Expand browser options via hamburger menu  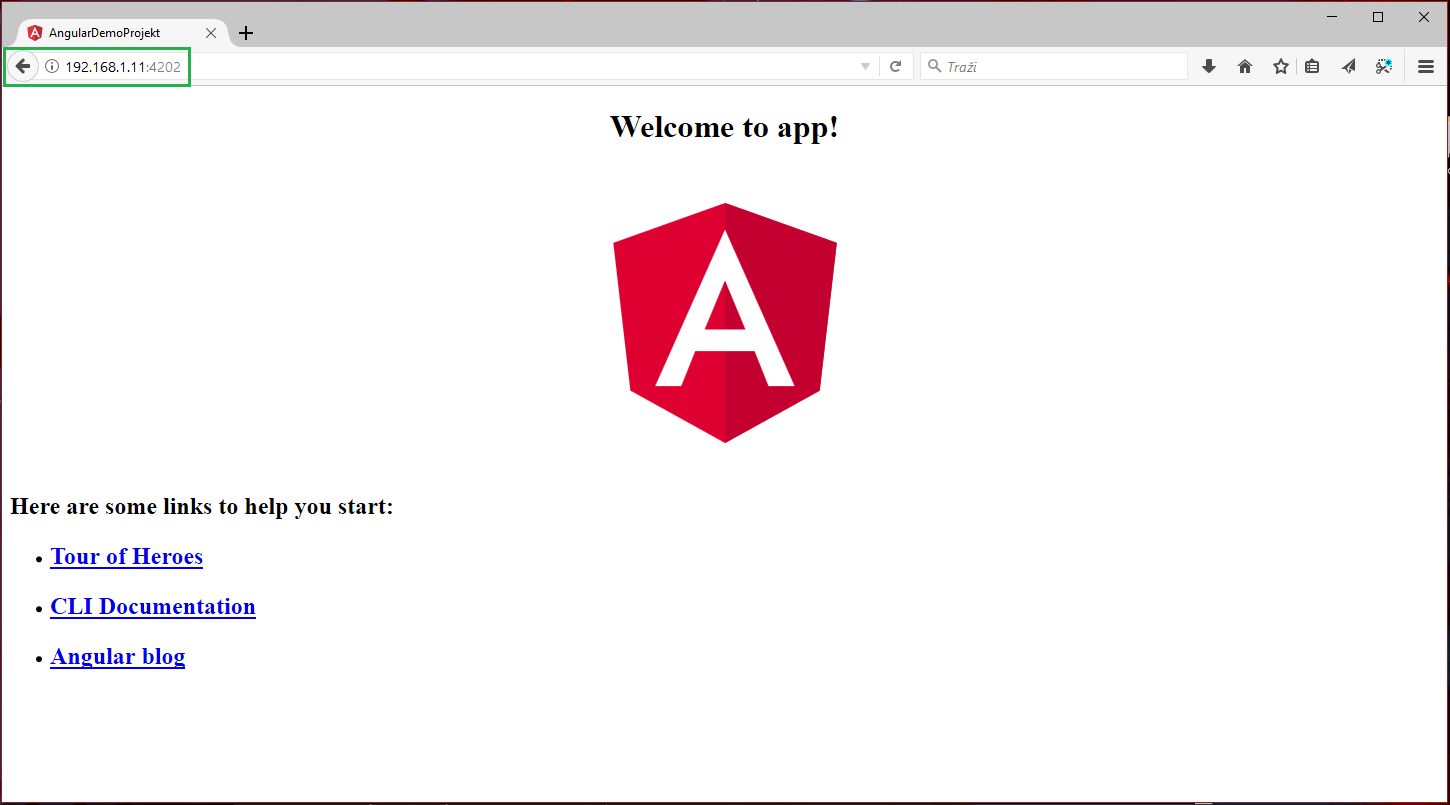[x=1425, y=66]
